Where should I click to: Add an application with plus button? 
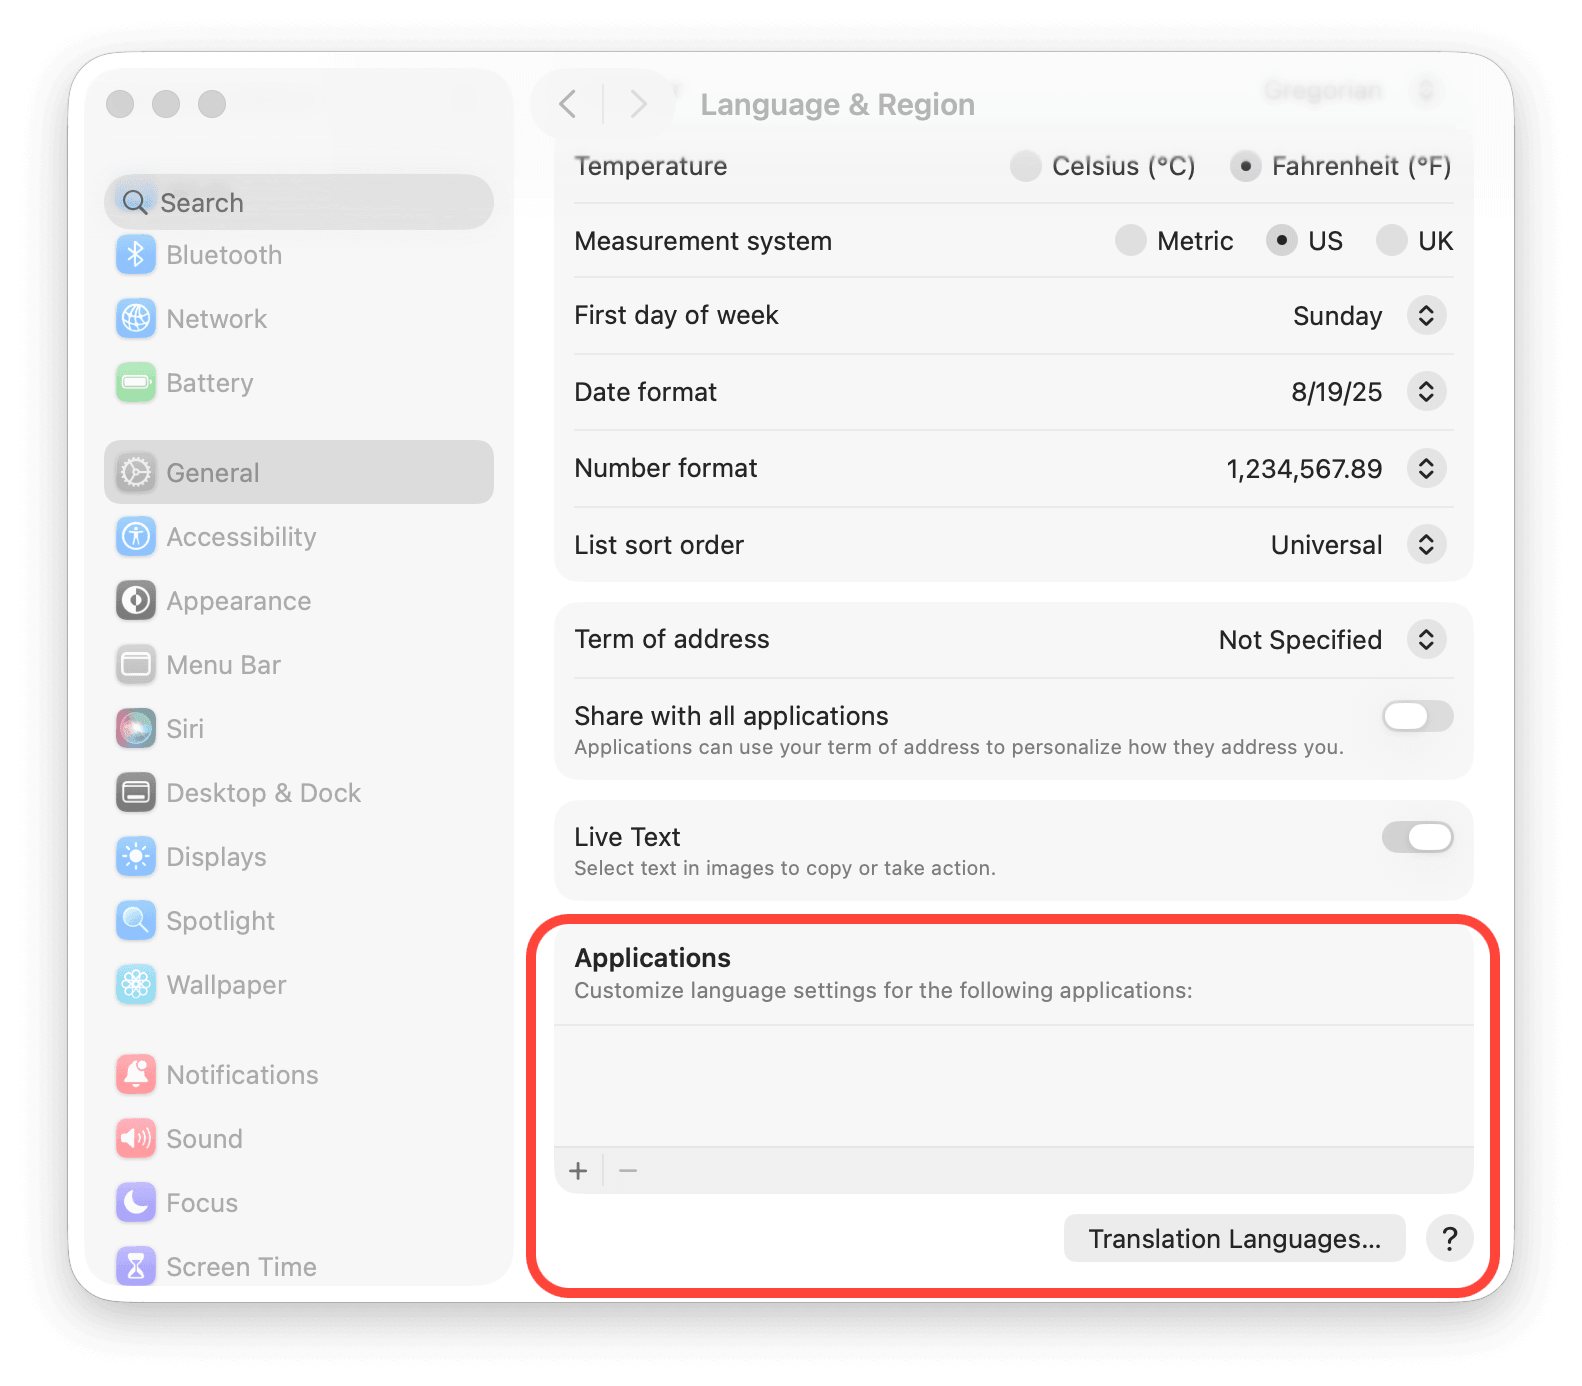[x=578, y=1171]
